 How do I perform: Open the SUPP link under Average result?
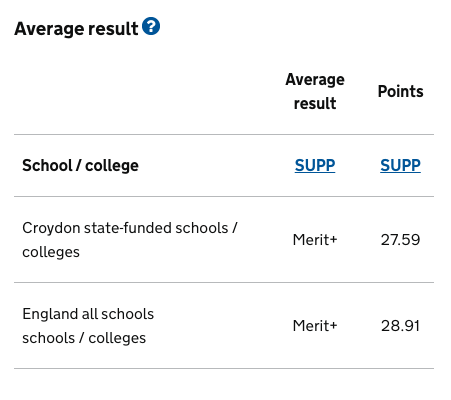[315, 165]
